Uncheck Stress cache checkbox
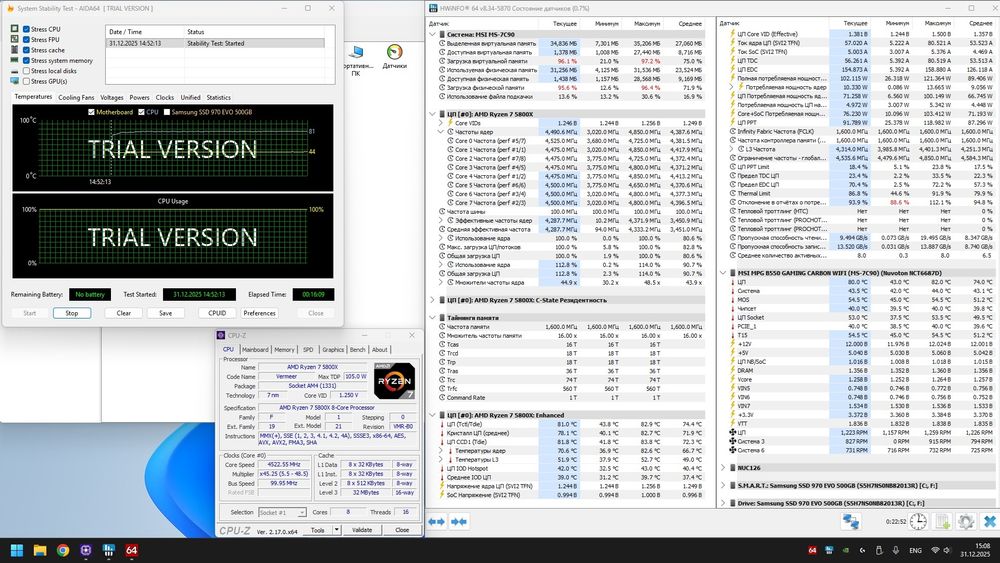 click(26, 50)
